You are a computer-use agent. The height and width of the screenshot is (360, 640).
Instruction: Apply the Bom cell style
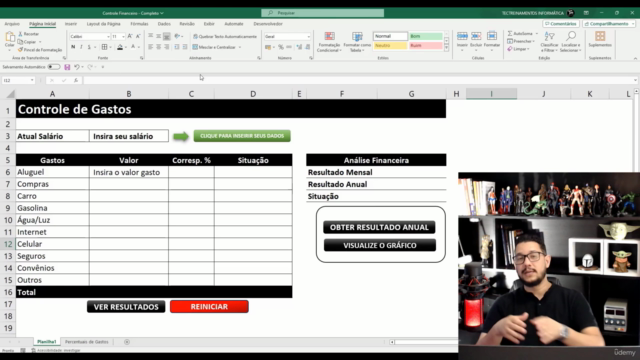click(x=425, y=36)
